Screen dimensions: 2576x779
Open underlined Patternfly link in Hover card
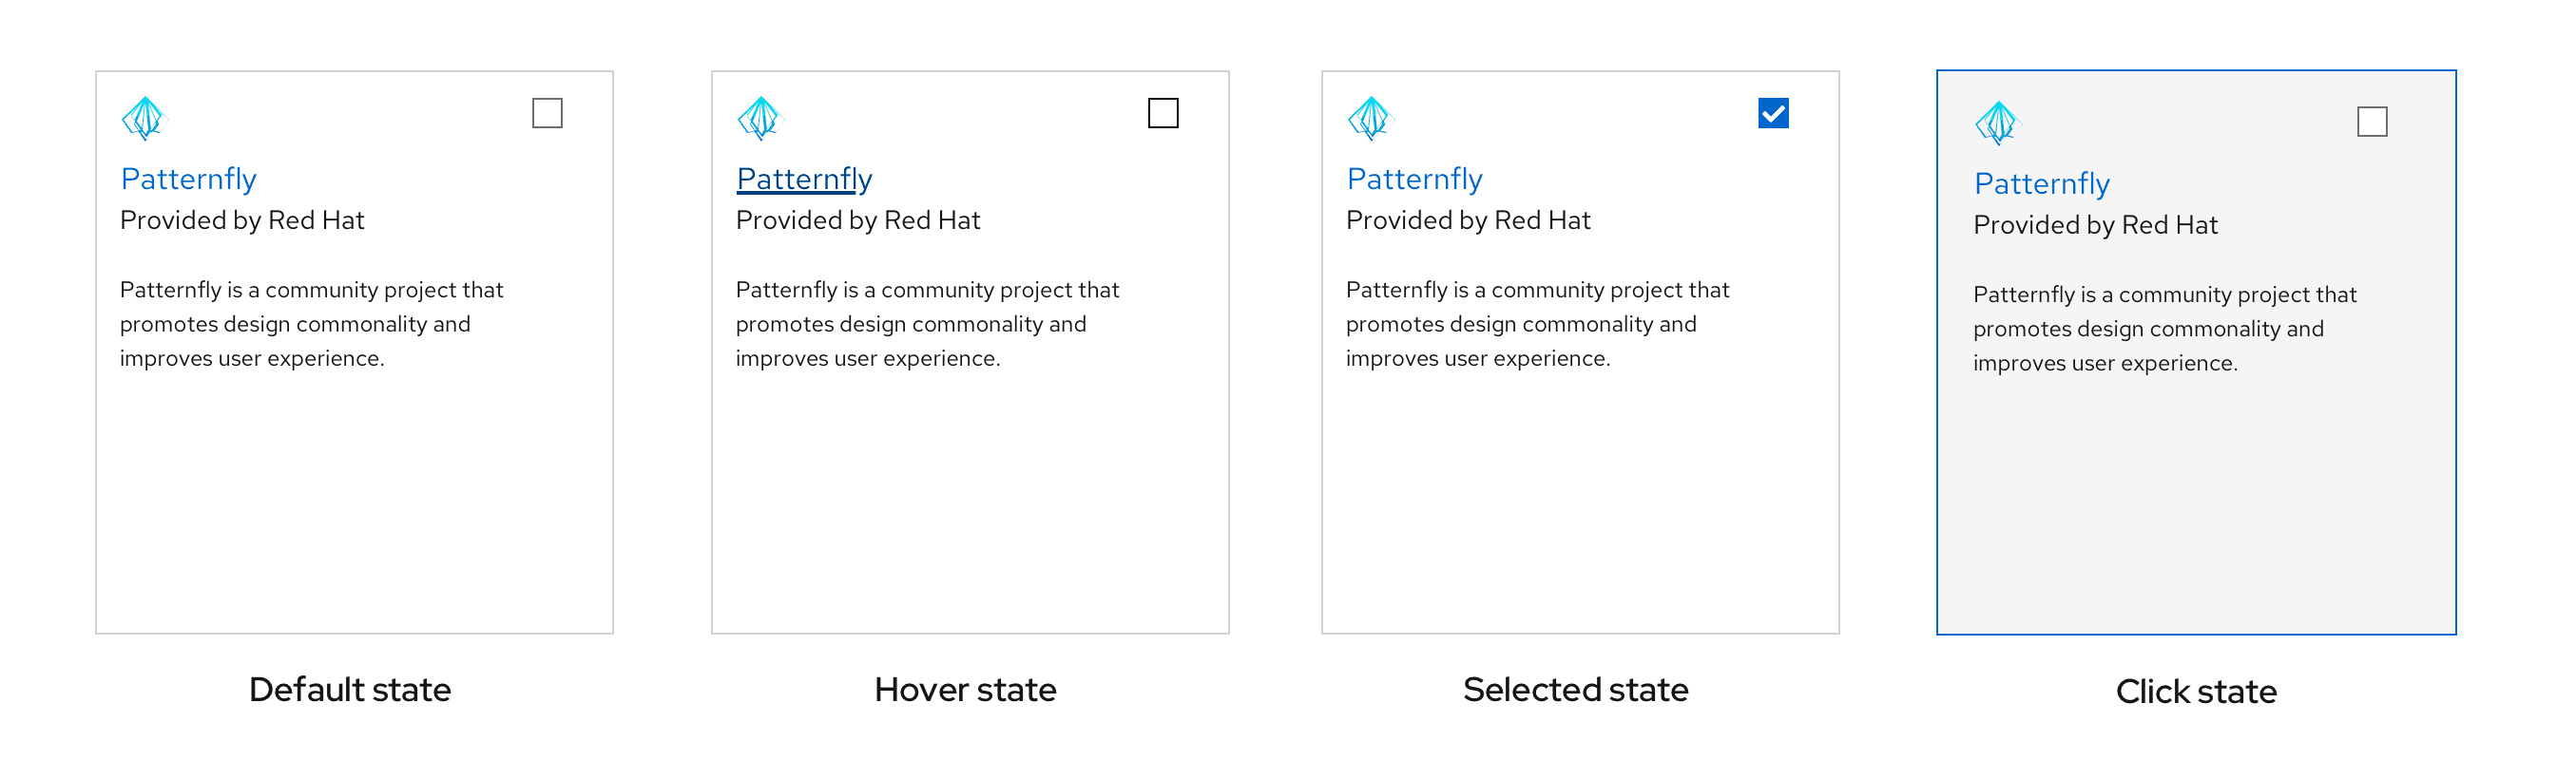tap(804, 179)
